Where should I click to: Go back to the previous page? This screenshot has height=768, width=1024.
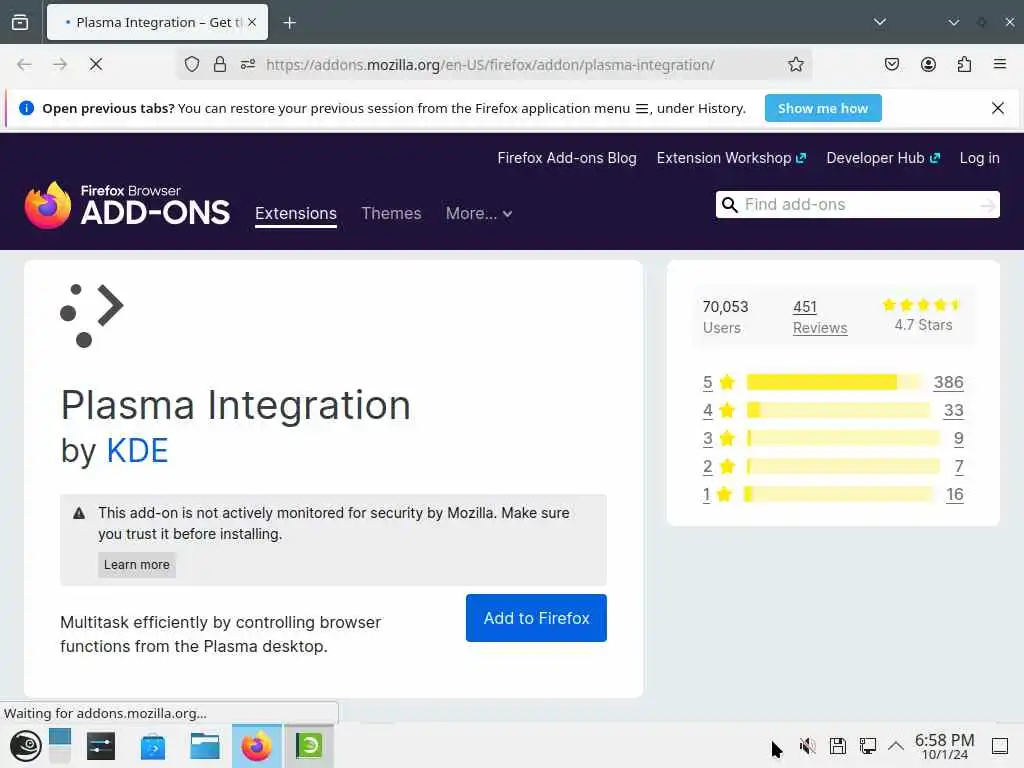pos(24,64)
